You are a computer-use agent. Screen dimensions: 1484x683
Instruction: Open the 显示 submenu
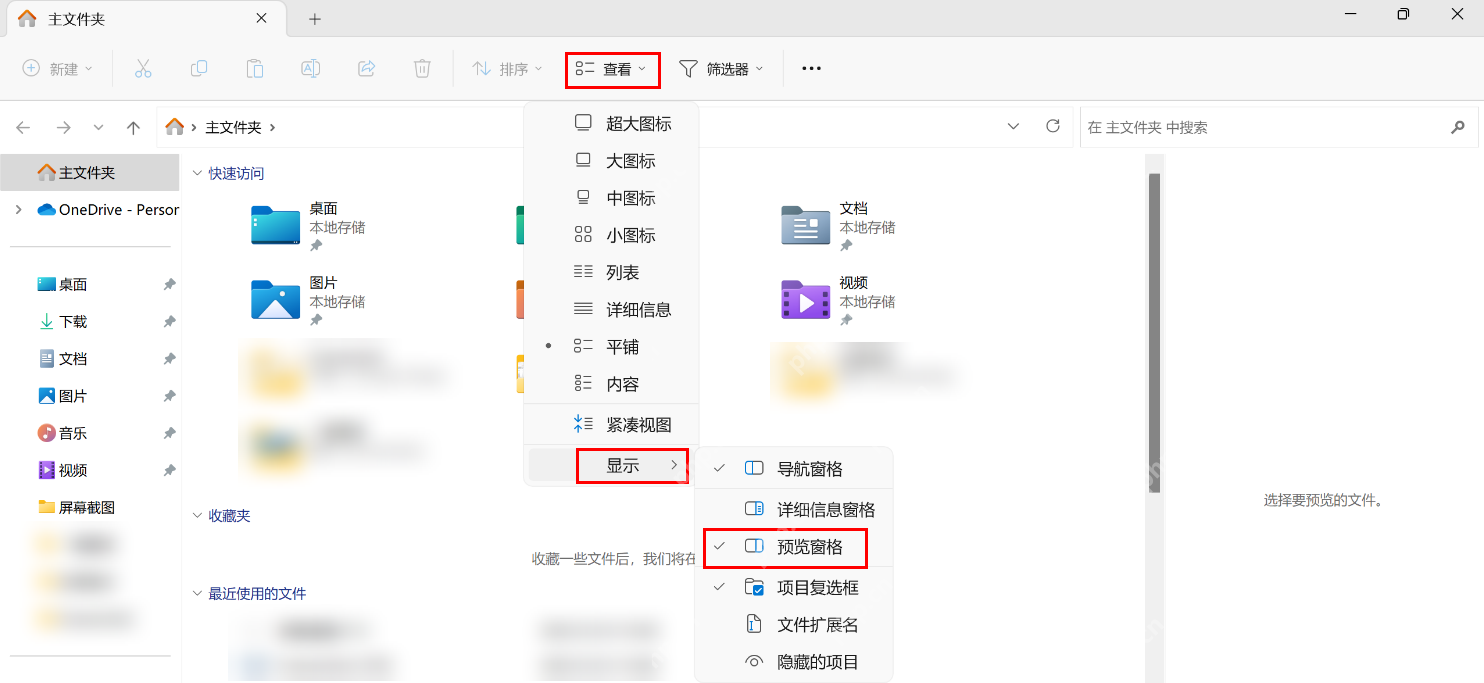tap(610, 465)
